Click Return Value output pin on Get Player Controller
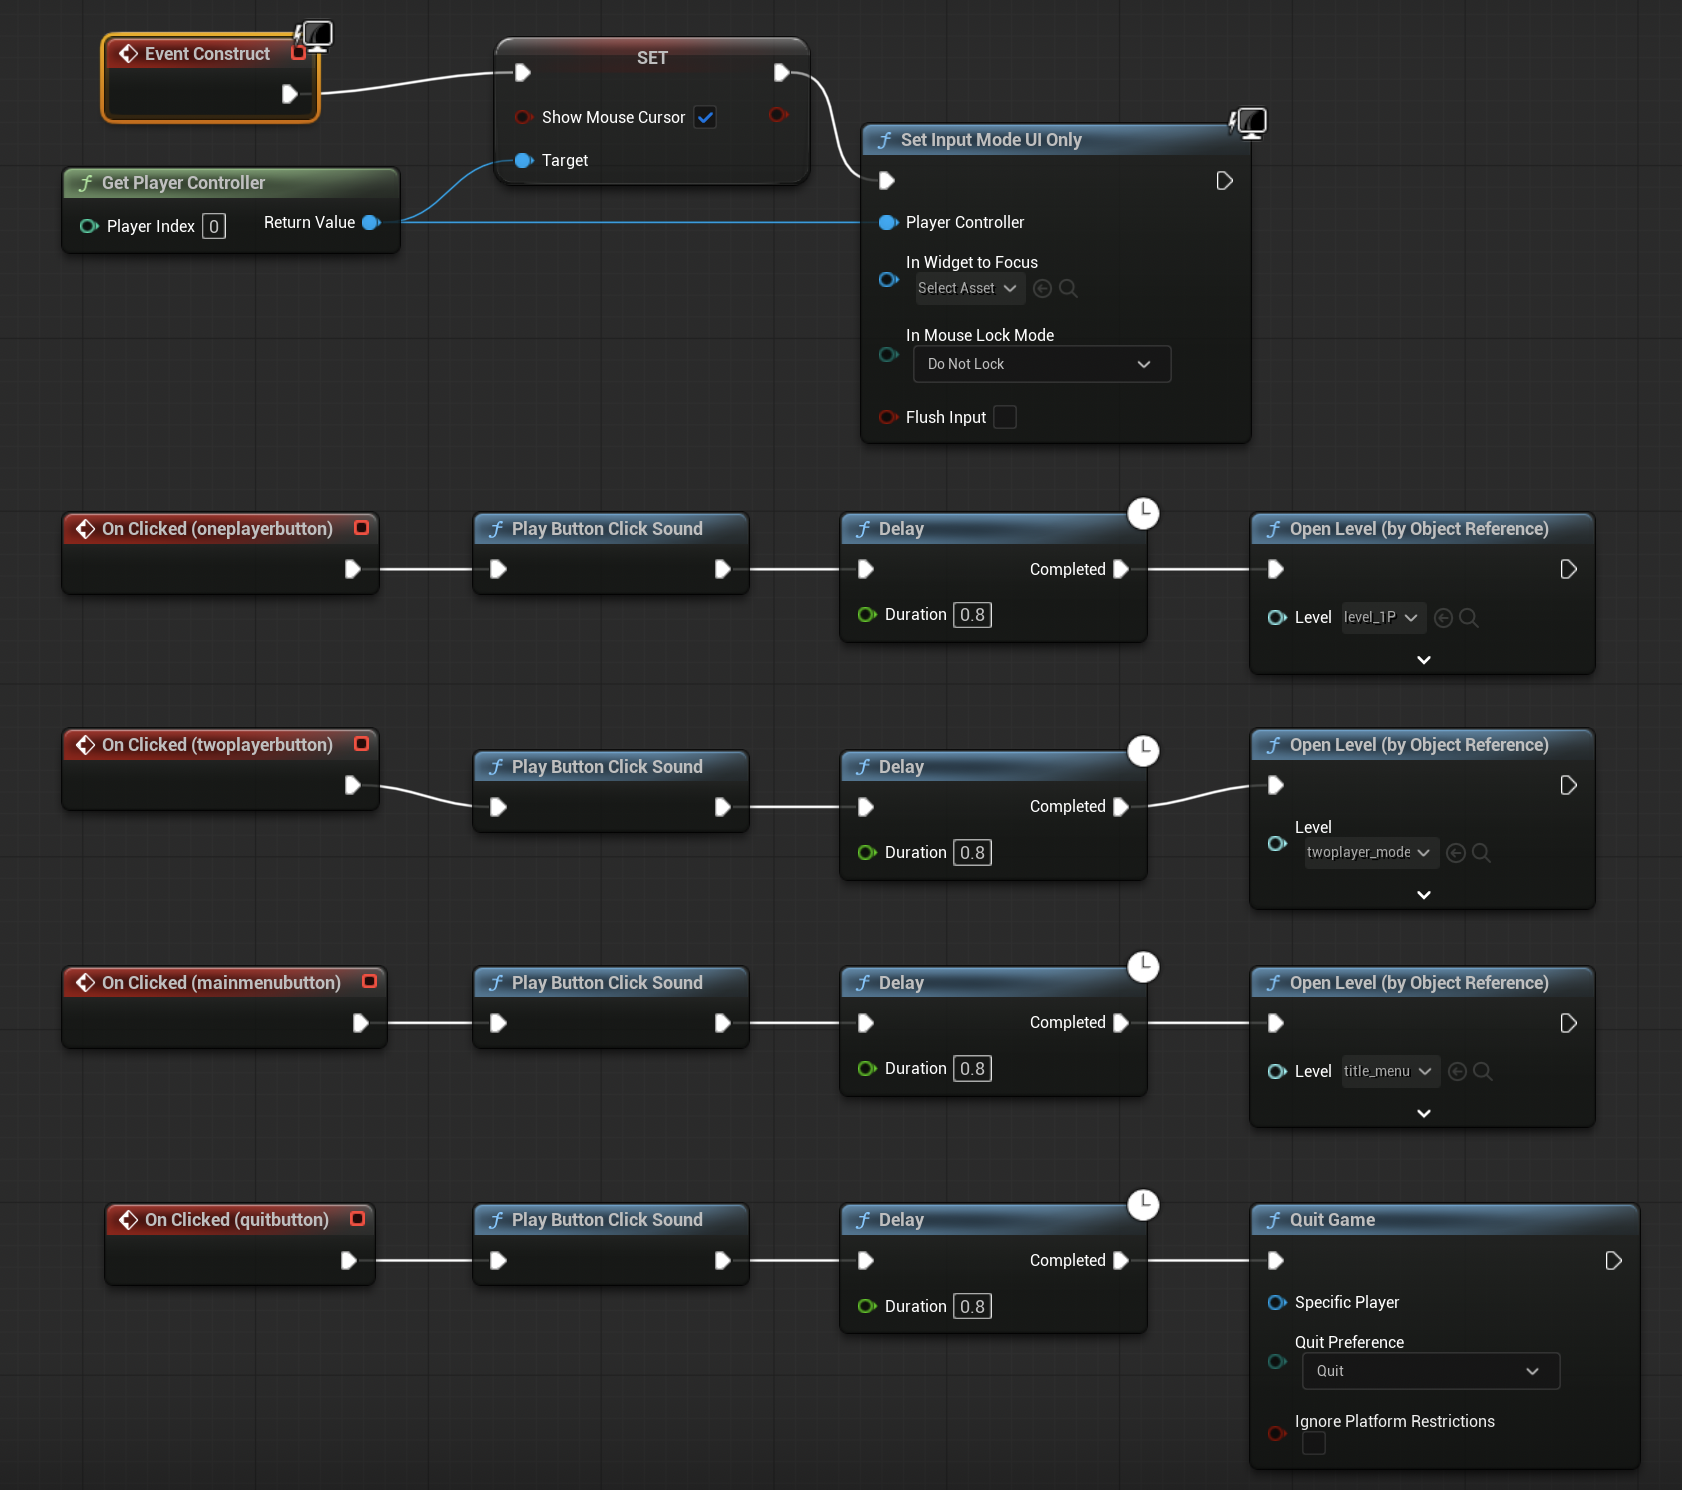1682x1490 pixels. (x=371, y=222)
